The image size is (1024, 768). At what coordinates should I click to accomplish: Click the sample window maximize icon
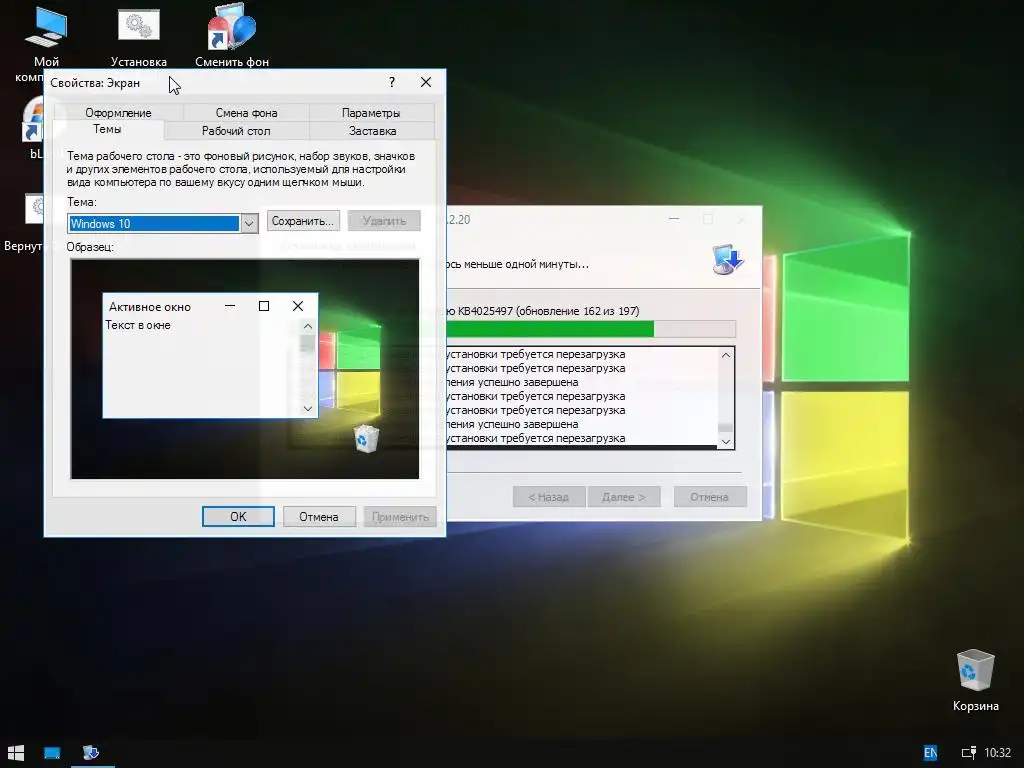(x=264, y=306)
